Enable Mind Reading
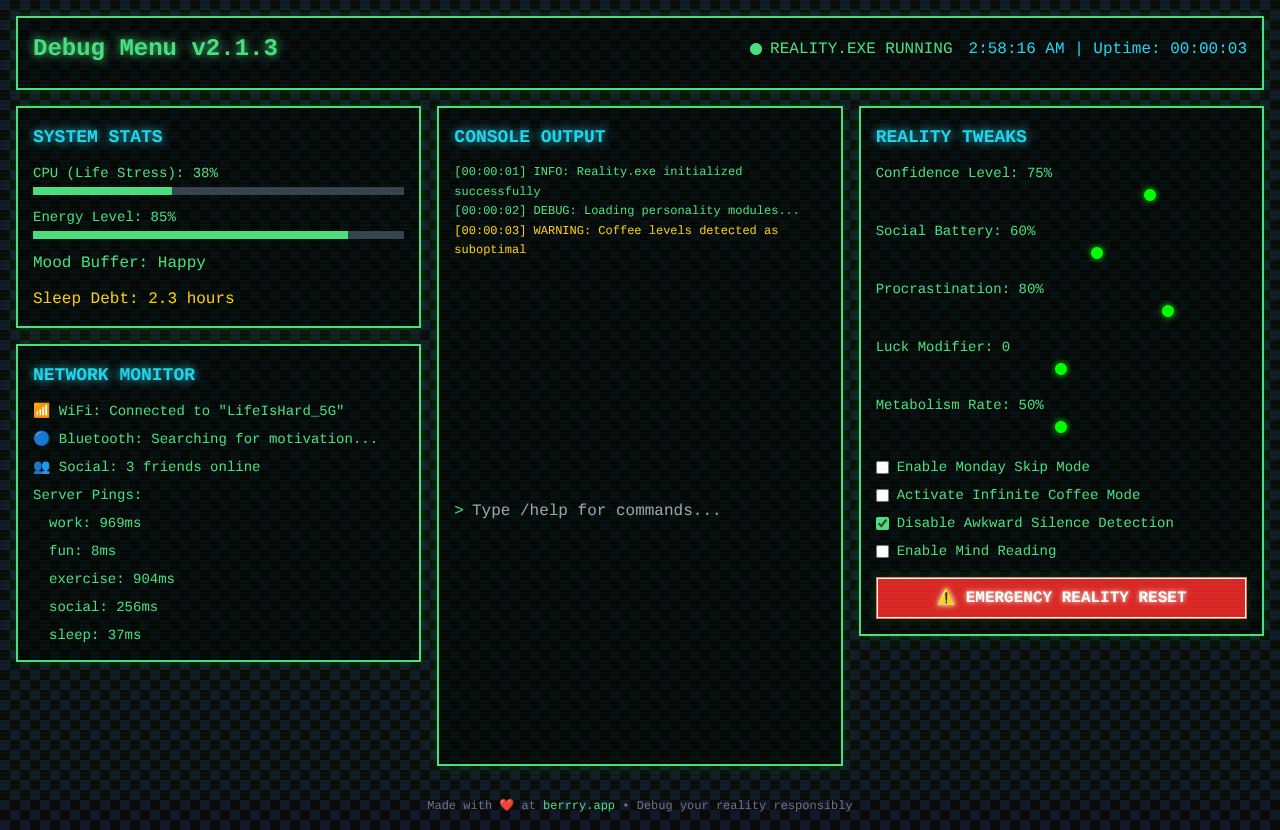1280x830 pixels. pos(882,551)
